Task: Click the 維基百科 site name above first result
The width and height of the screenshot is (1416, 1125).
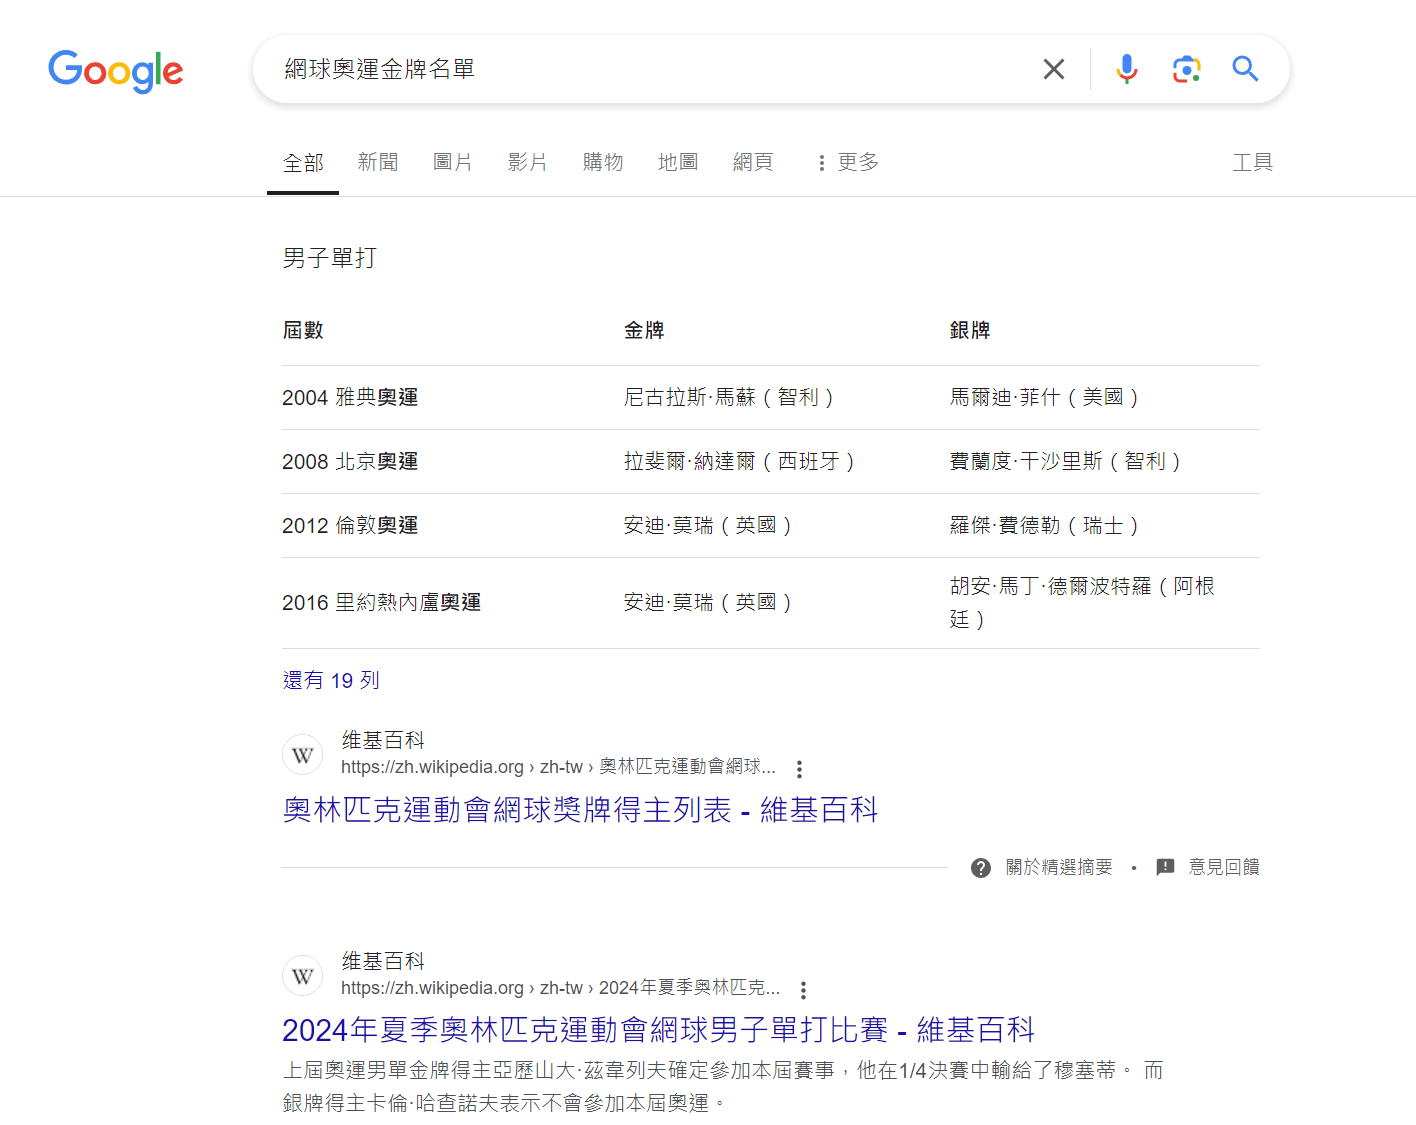Action: point(383,740)
